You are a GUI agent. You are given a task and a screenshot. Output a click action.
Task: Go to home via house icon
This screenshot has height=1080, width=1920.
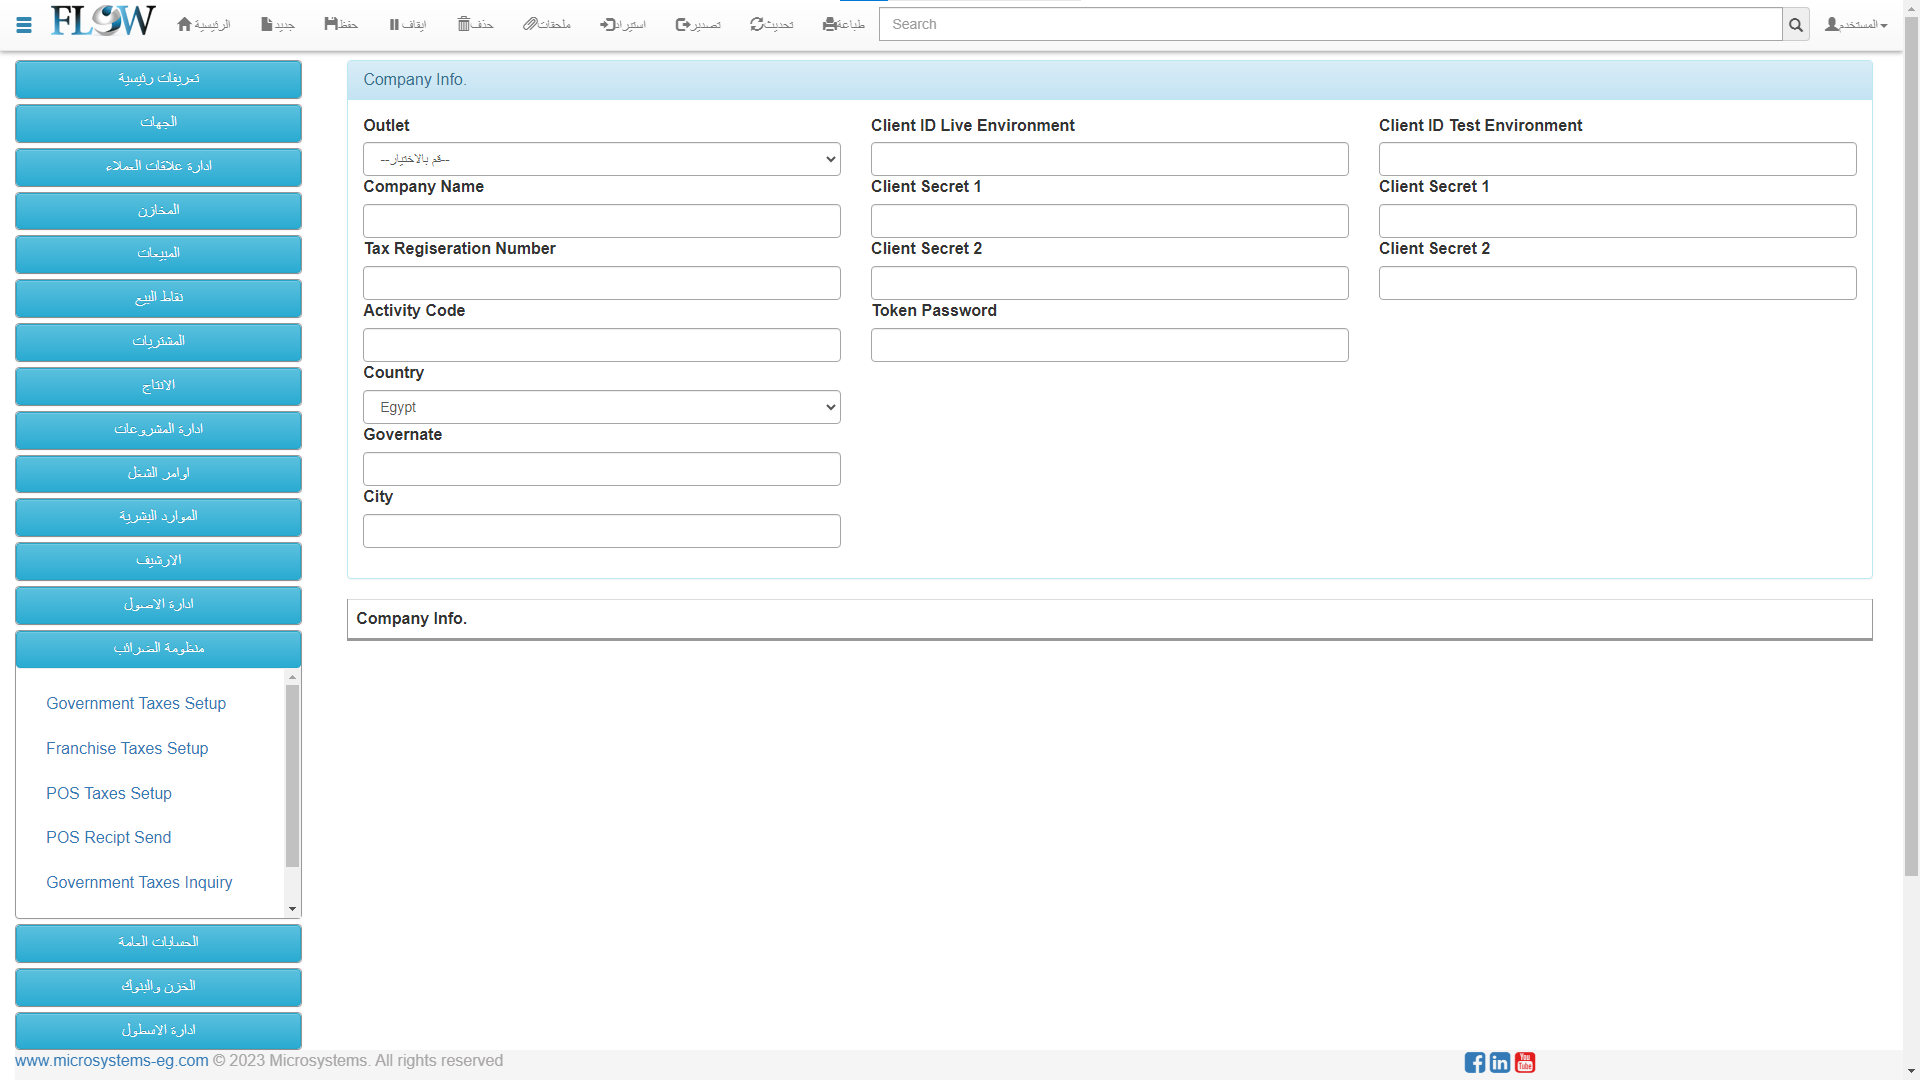[x=185, y=24]
